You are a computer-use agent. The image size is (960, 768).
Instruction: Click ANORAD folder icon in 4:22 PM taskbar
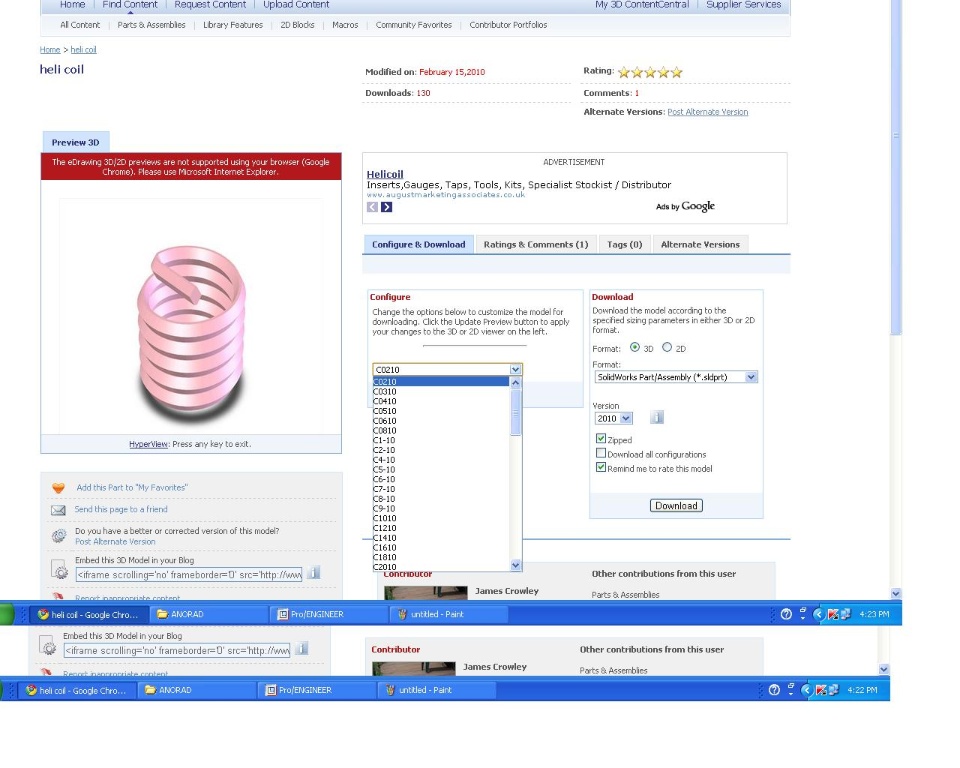[x=150, y=690]
